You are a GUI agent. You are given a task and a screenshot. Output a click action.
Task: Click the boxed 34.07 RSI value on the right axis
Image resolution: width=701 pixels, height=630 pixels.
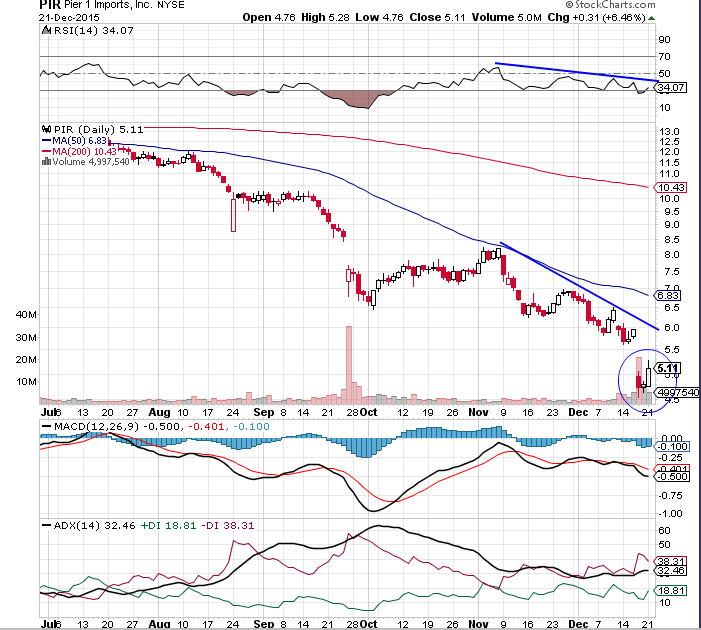pyautogui.click(x=671, y=88)
